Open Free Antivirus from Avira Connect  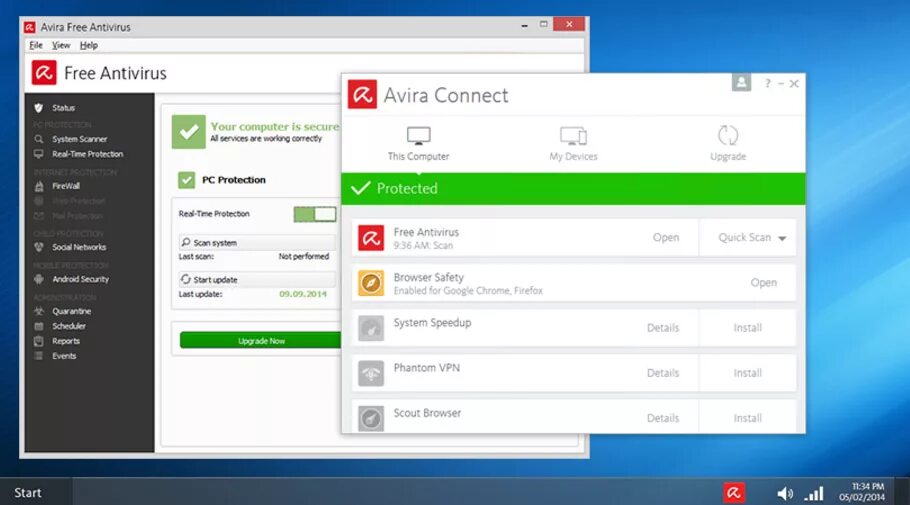(666, 237)
